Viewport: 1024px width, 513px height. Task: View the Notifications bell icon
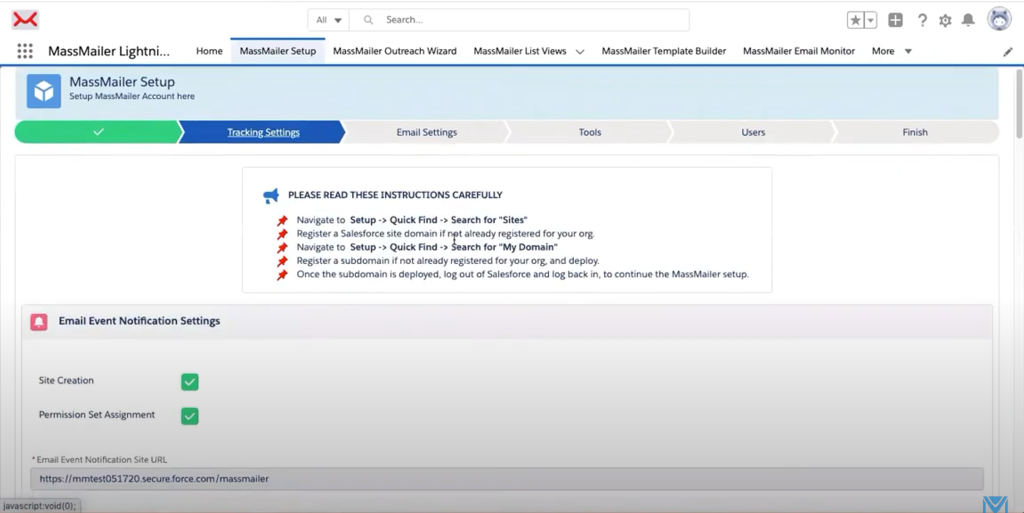tap(968, 20)
